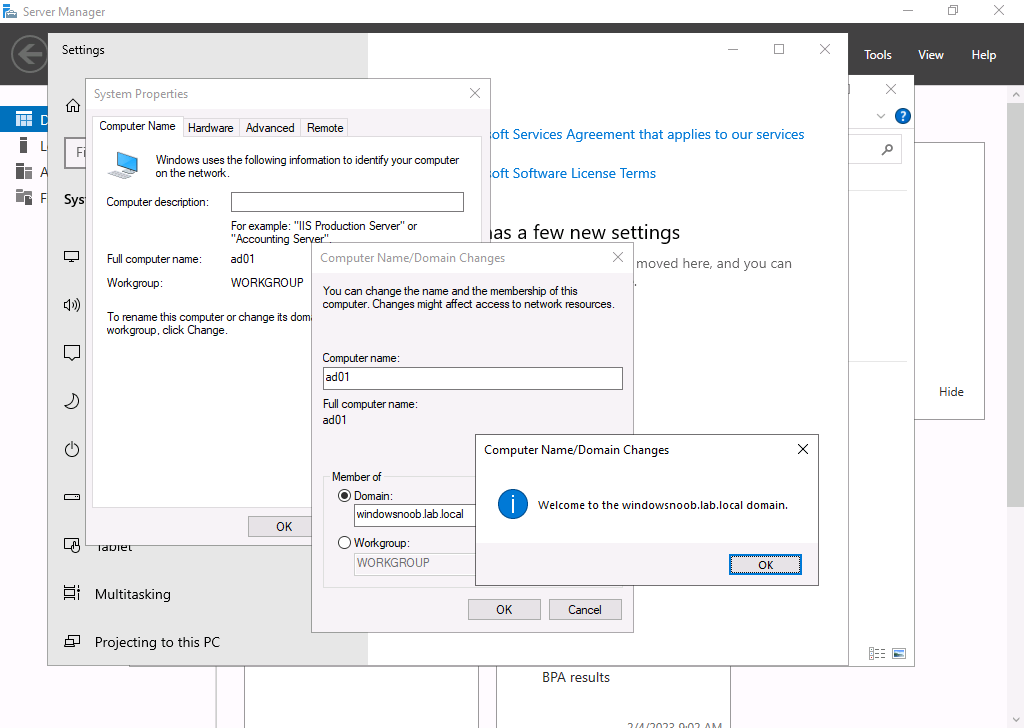This screenshot has width=1026, height=728.
Task: Select File and Storage Services sidebar icon
Action: pyautogui.click(x=24, y=197)
